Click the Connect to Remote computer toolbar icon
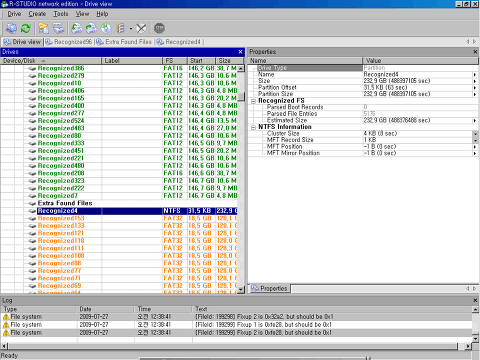Screen dimensions: 480x360 (11, 28)
